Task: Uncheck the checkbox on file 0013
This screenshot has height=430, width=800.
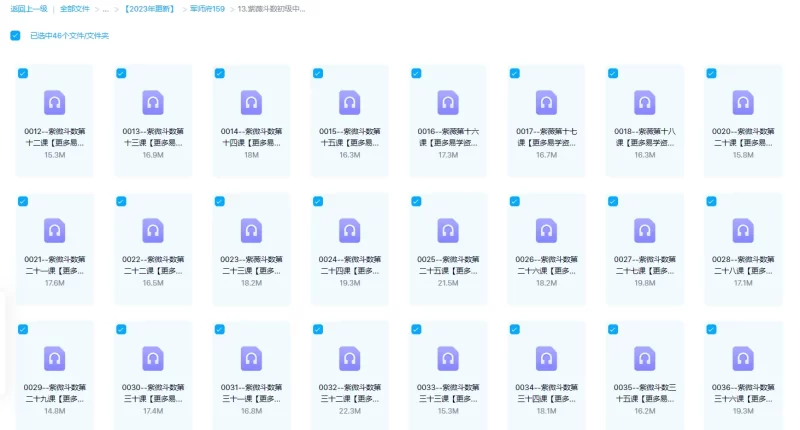Action: click(x=121, y=73)
